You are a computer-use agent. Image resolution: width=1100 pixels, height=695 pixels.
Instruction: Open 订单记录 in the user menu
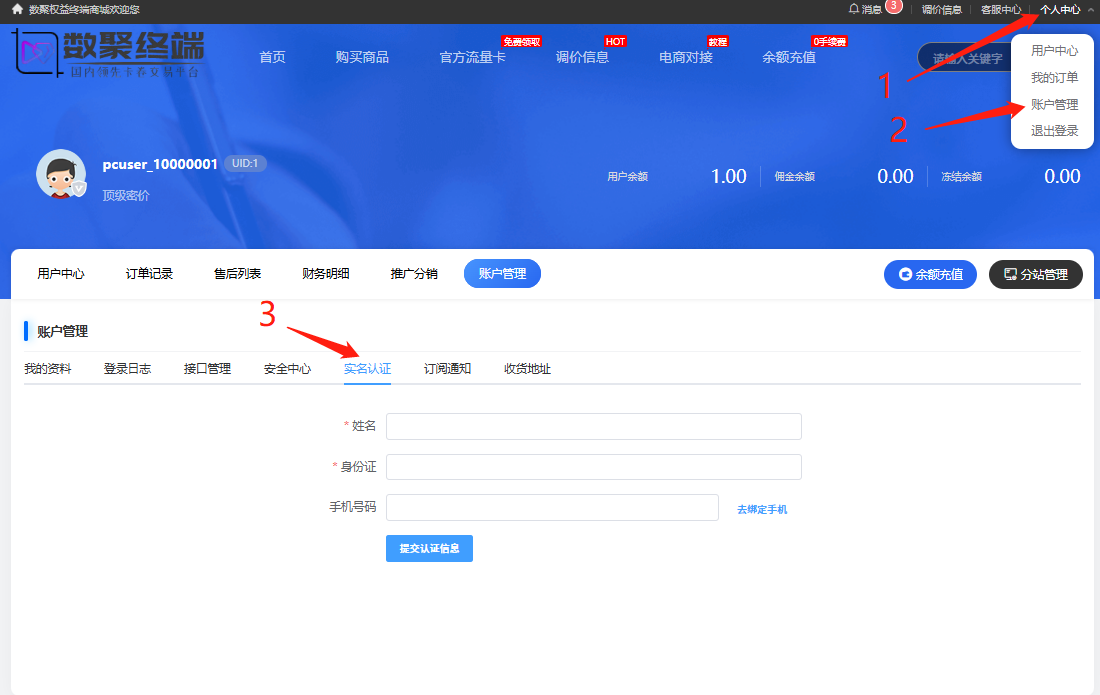tap(149, 274)
